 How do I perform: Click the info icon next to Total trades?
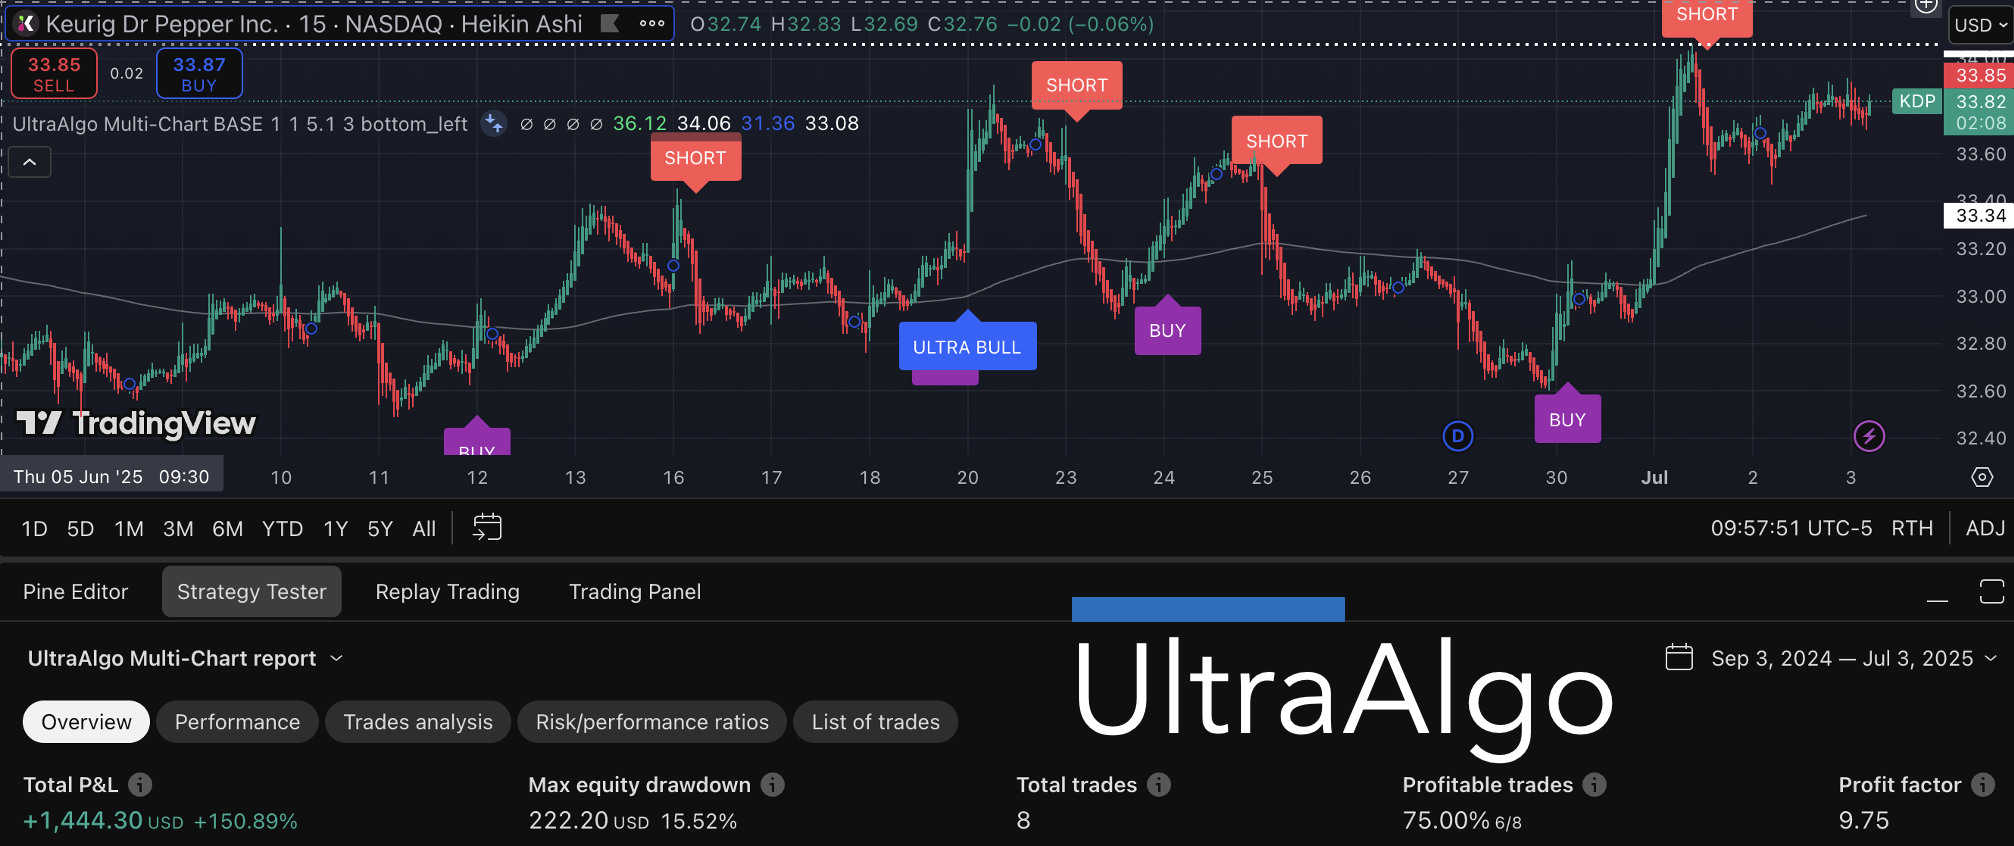1159,785
